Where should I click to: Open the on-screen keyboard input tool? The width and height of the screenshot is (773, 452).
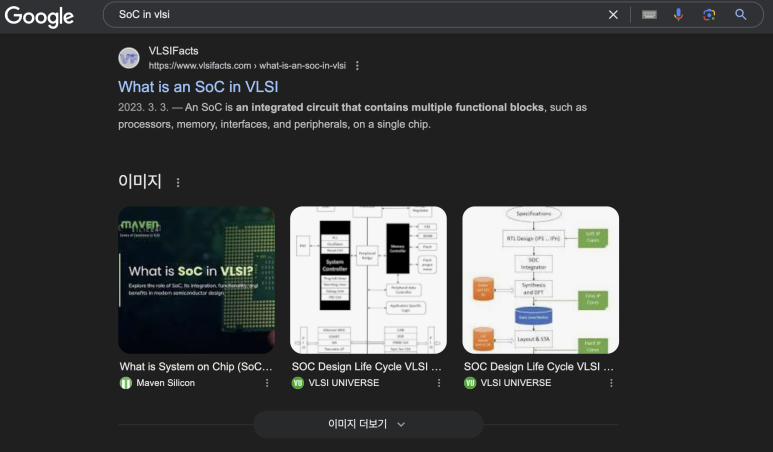click(x=649, y=15)
